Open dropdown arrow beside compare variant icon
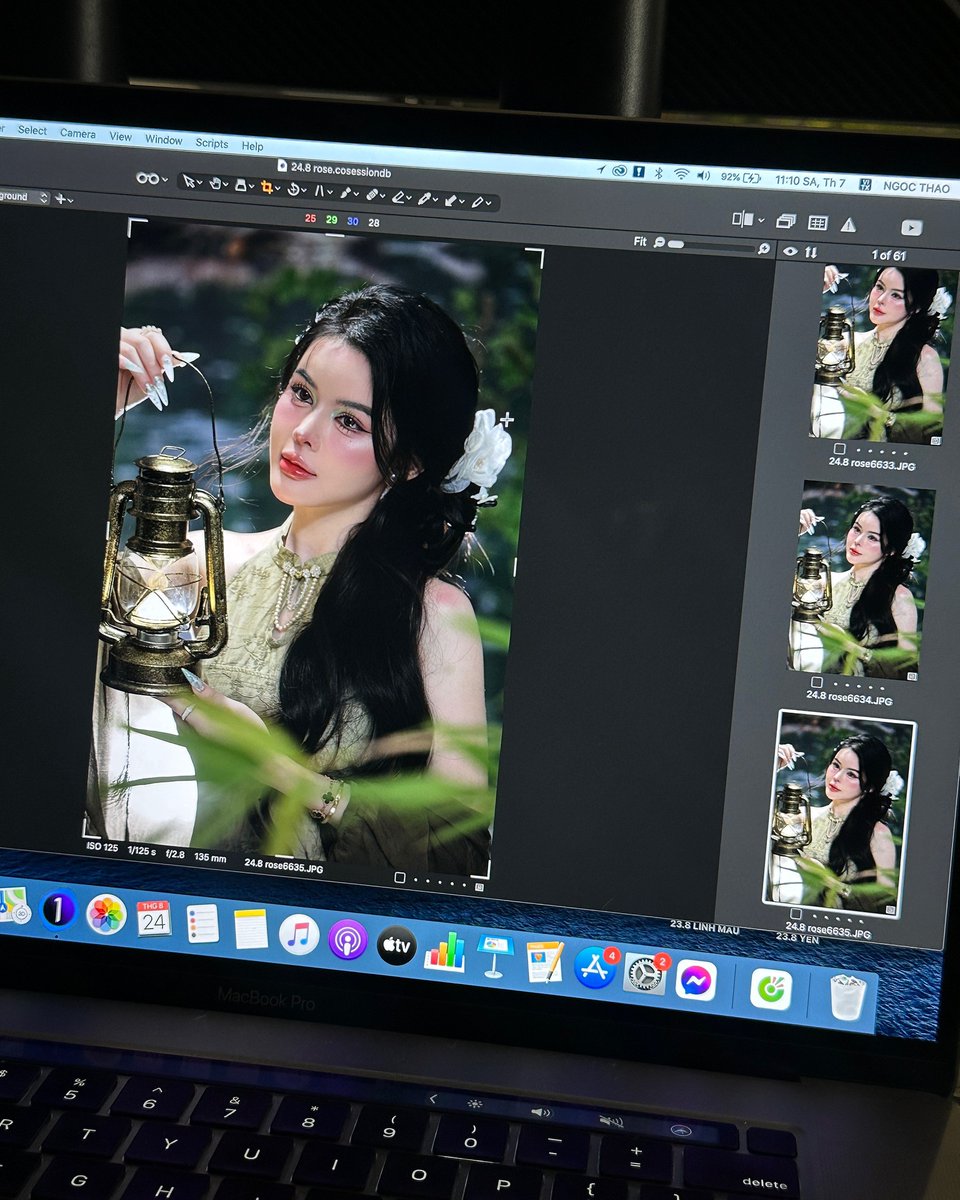 pyautogui.click(x=761, y=220)
